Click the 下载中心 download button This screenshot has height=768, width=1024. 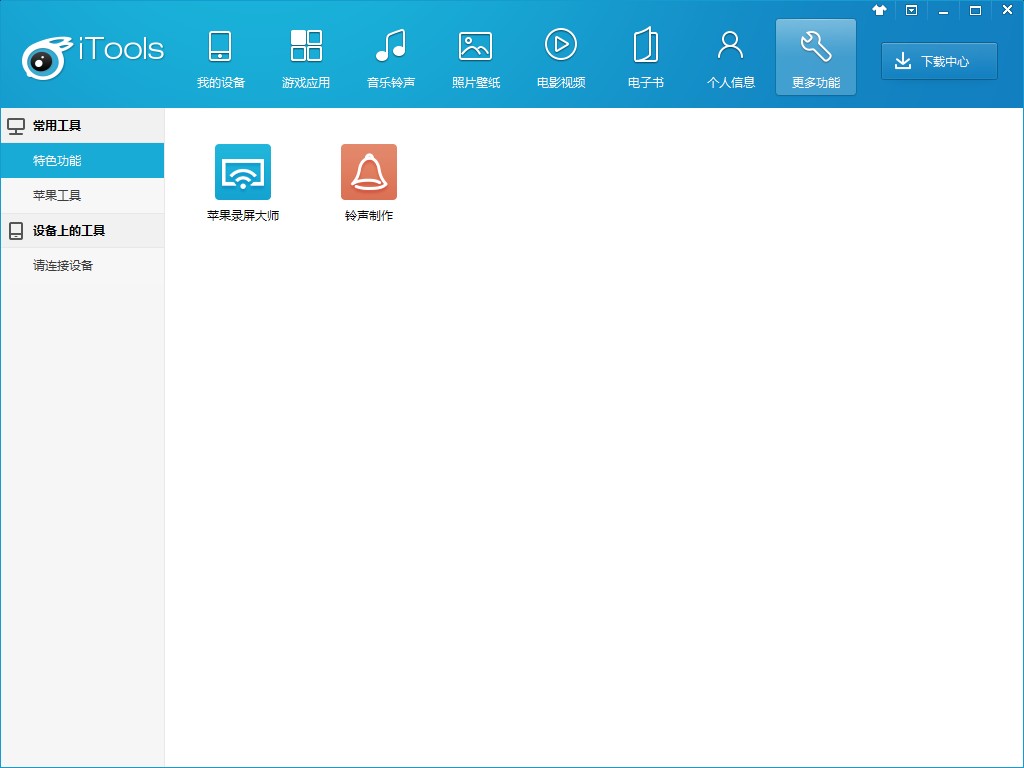coord(939,61)
